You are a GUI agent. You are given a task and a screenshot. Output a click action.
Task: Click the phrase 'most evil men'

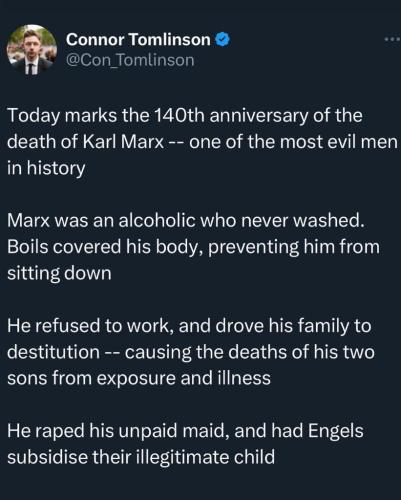(x=339, y=142)
